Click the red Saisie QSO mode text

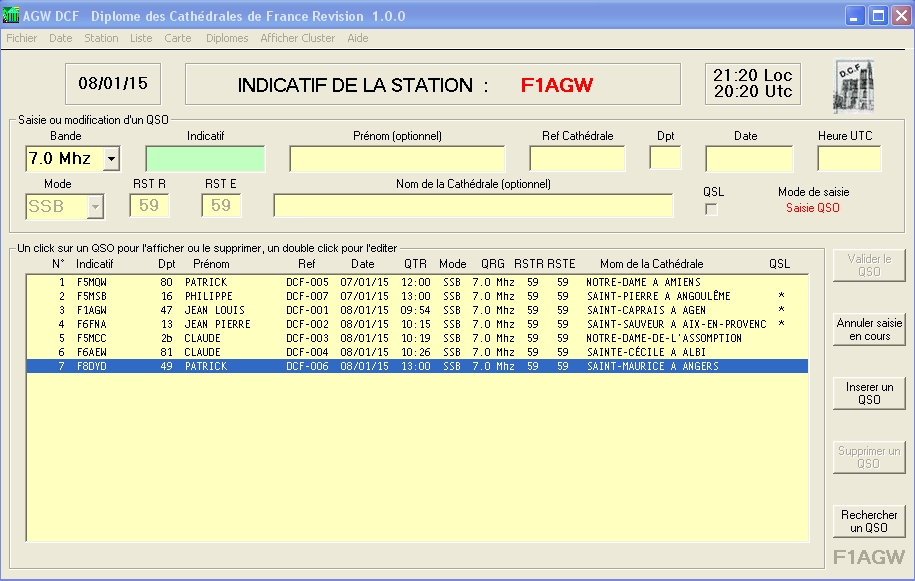(x=812, y=208)
